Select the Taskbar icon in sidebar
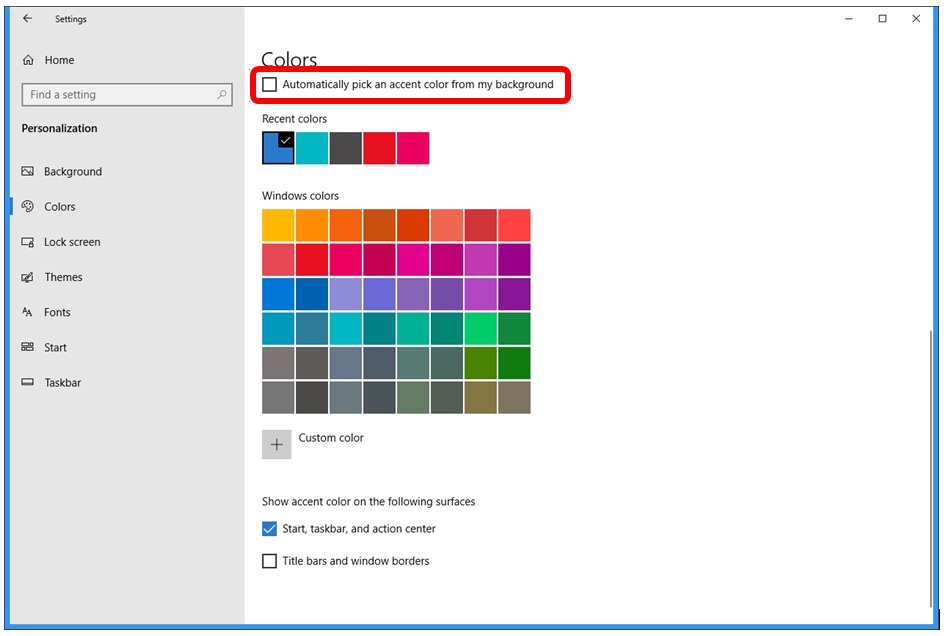The image size is (948, 636). click(x=28, y=383)
